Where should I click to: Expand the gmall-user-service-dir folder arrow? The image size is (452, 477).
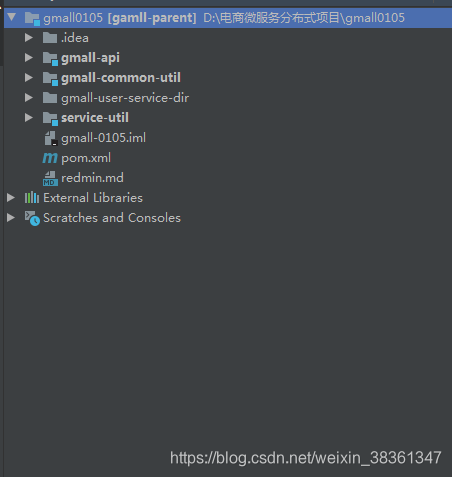29,98
